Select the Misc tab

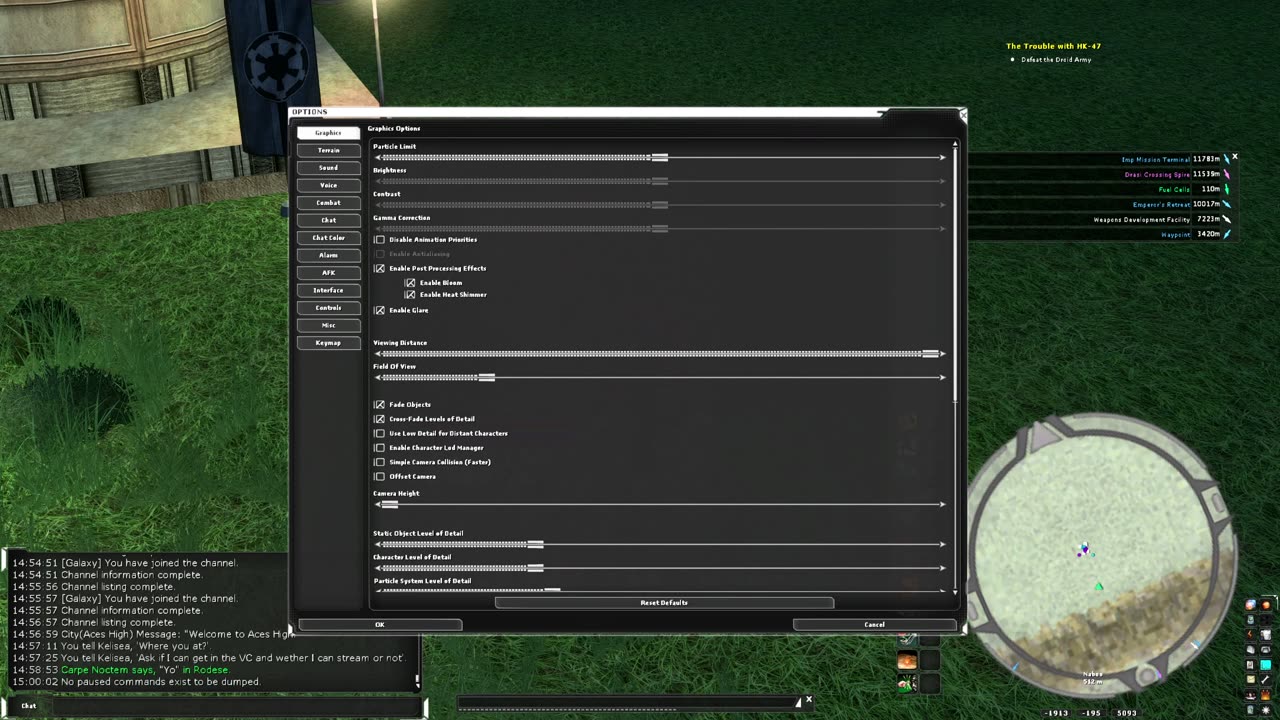click(x=328, y=325)
